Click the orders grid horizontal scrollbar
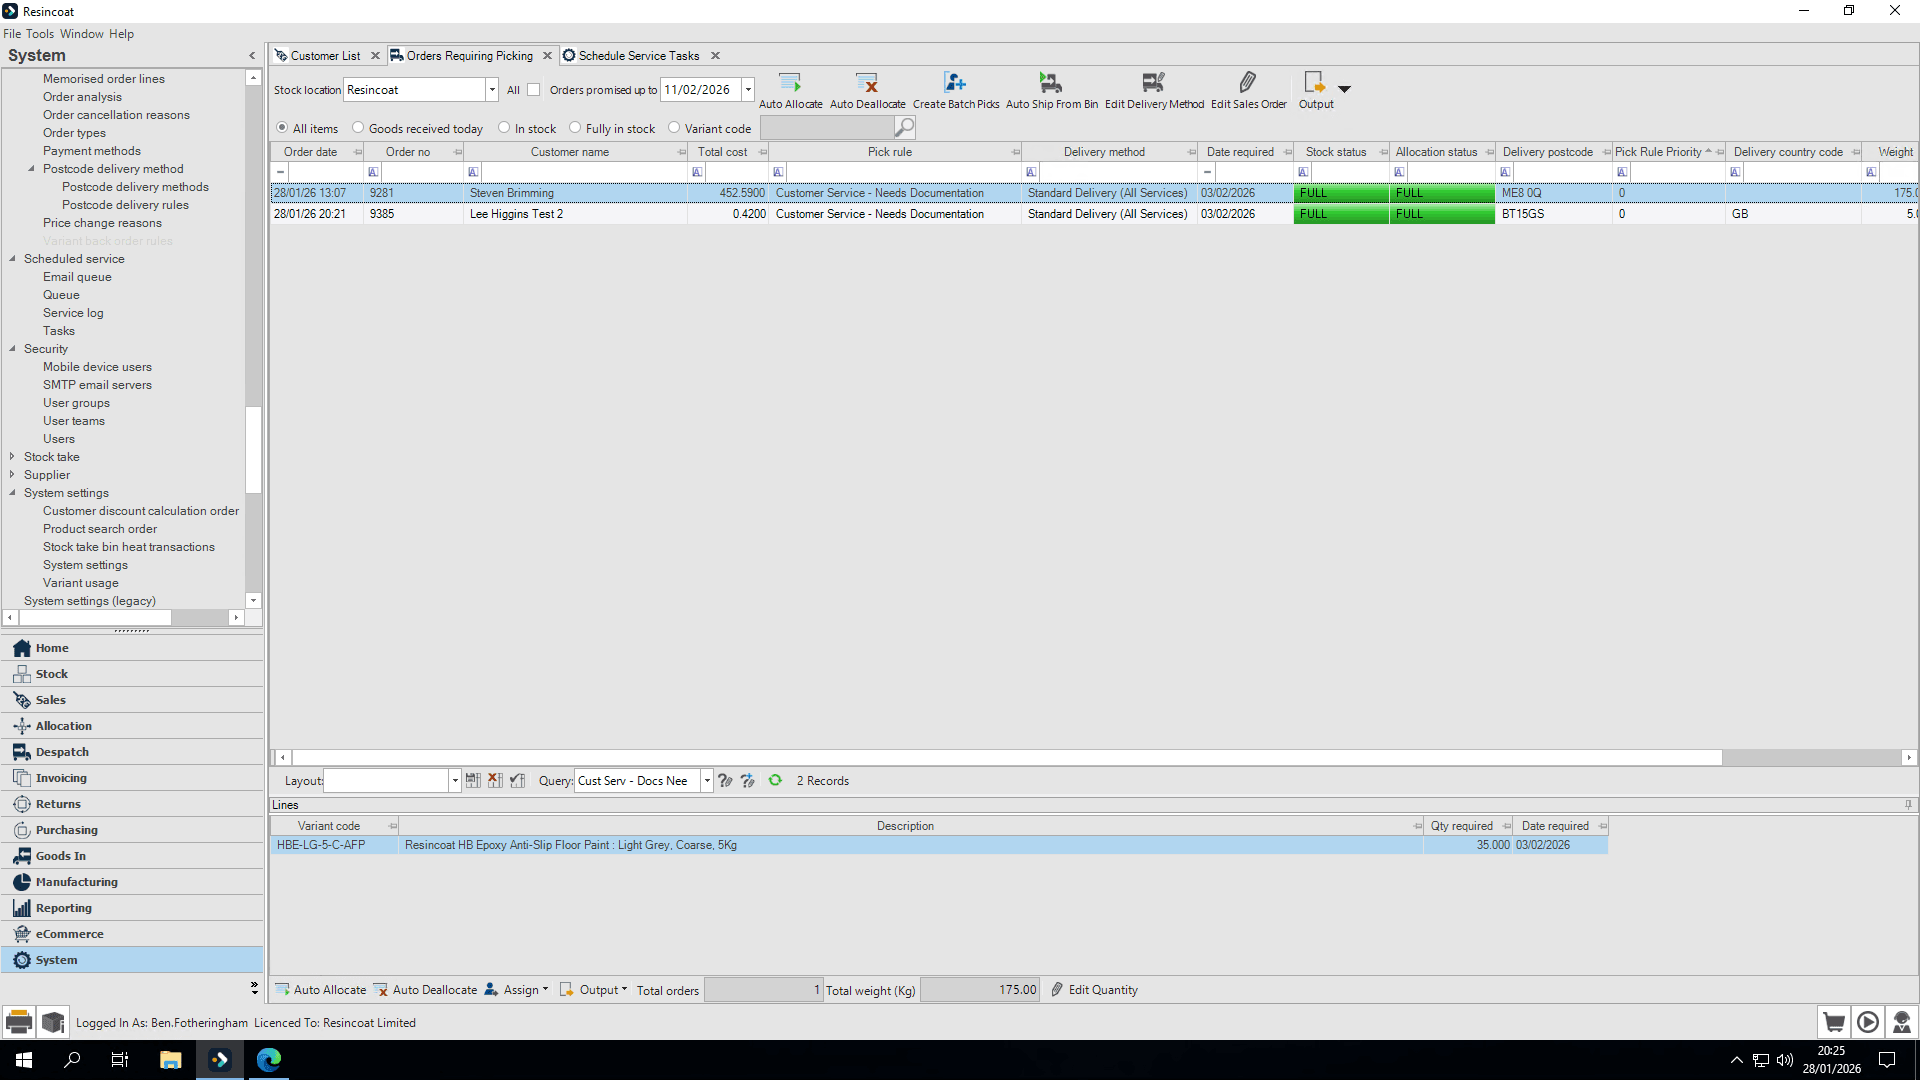This screenshot has height=1080, width=1920. [x=1007, y=758]
